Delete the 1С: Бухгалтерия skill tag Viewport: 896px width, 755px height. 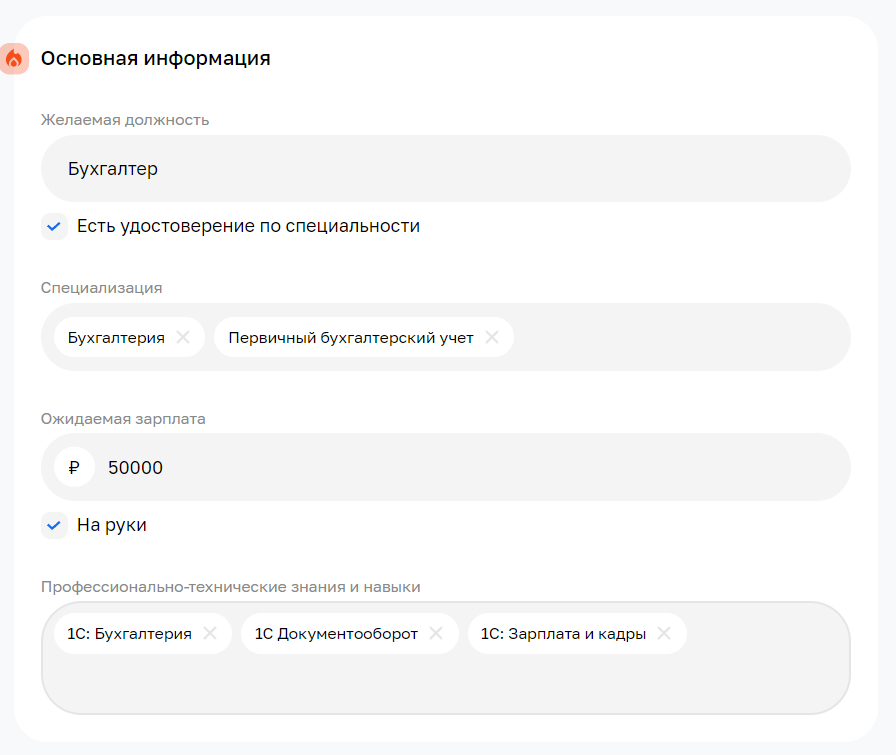[x=210, y=633]
